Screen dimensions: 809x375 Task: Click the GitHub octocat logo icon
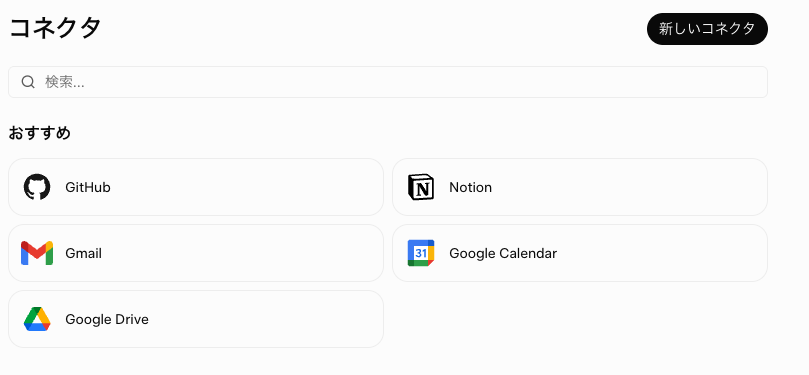tap(37, 187)
